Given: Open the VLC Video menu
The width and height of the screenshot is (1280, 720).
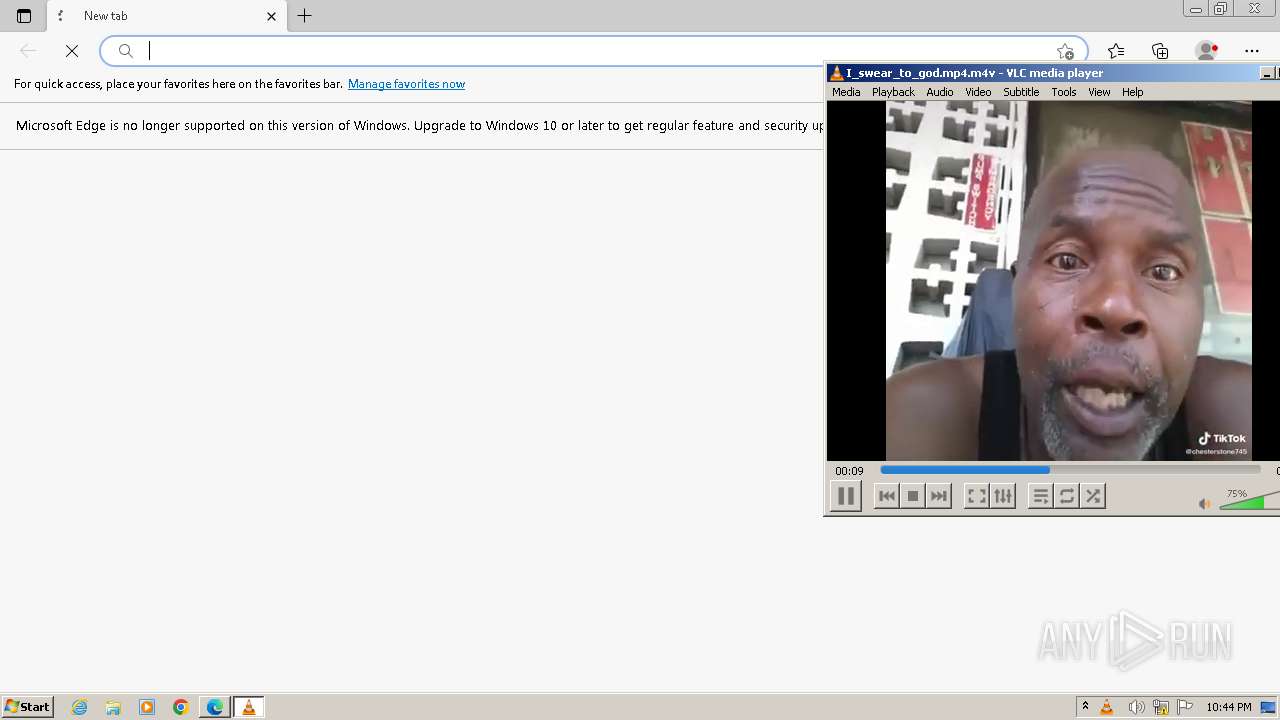Looking at the screenshot, I should 978,92.
